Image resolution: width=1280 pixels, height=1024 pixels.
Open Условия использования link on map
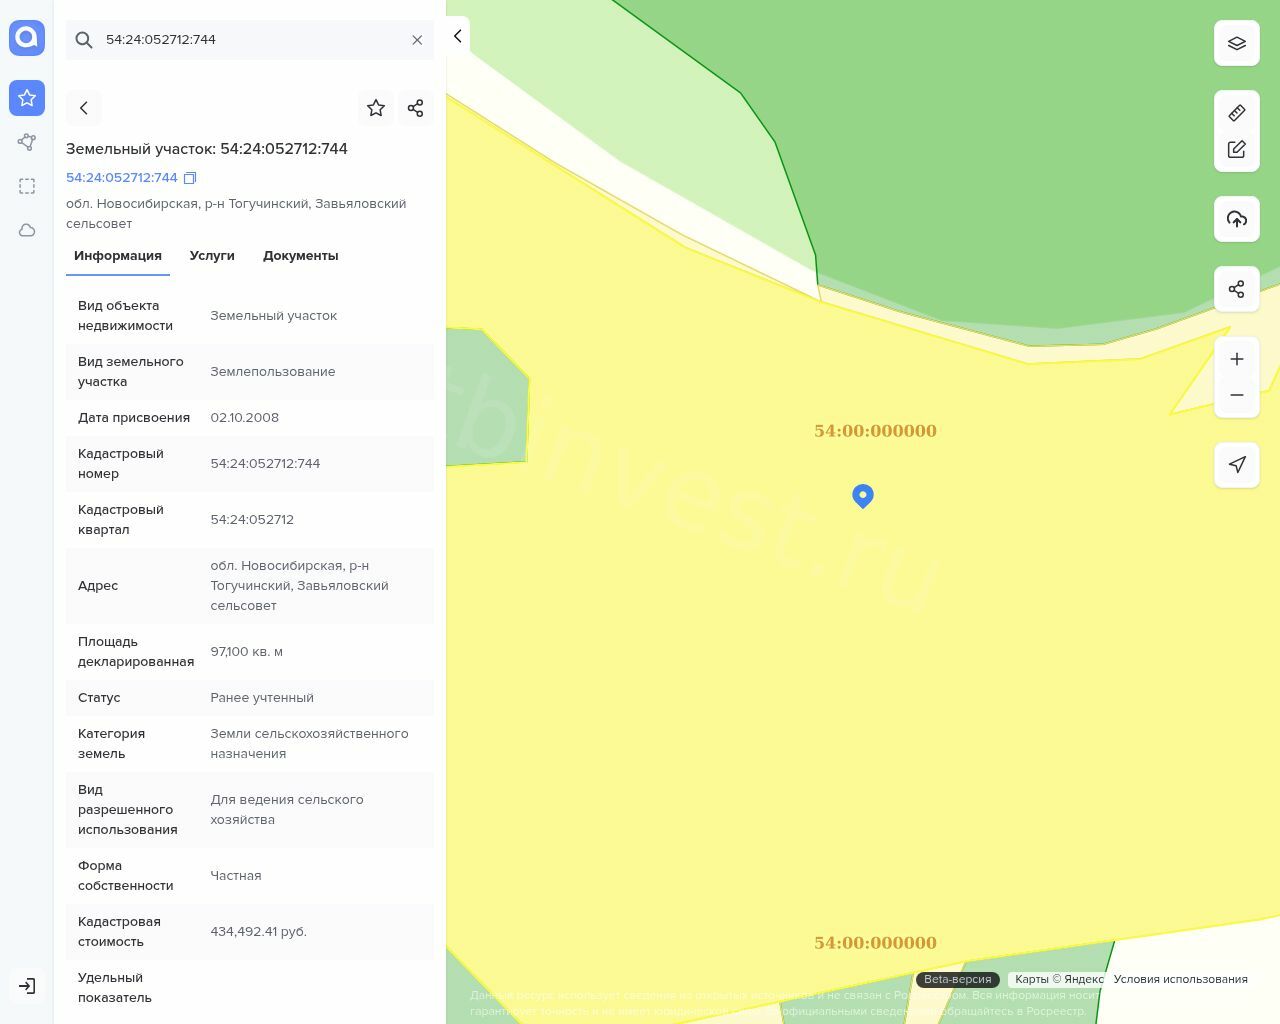(1180, 979)
